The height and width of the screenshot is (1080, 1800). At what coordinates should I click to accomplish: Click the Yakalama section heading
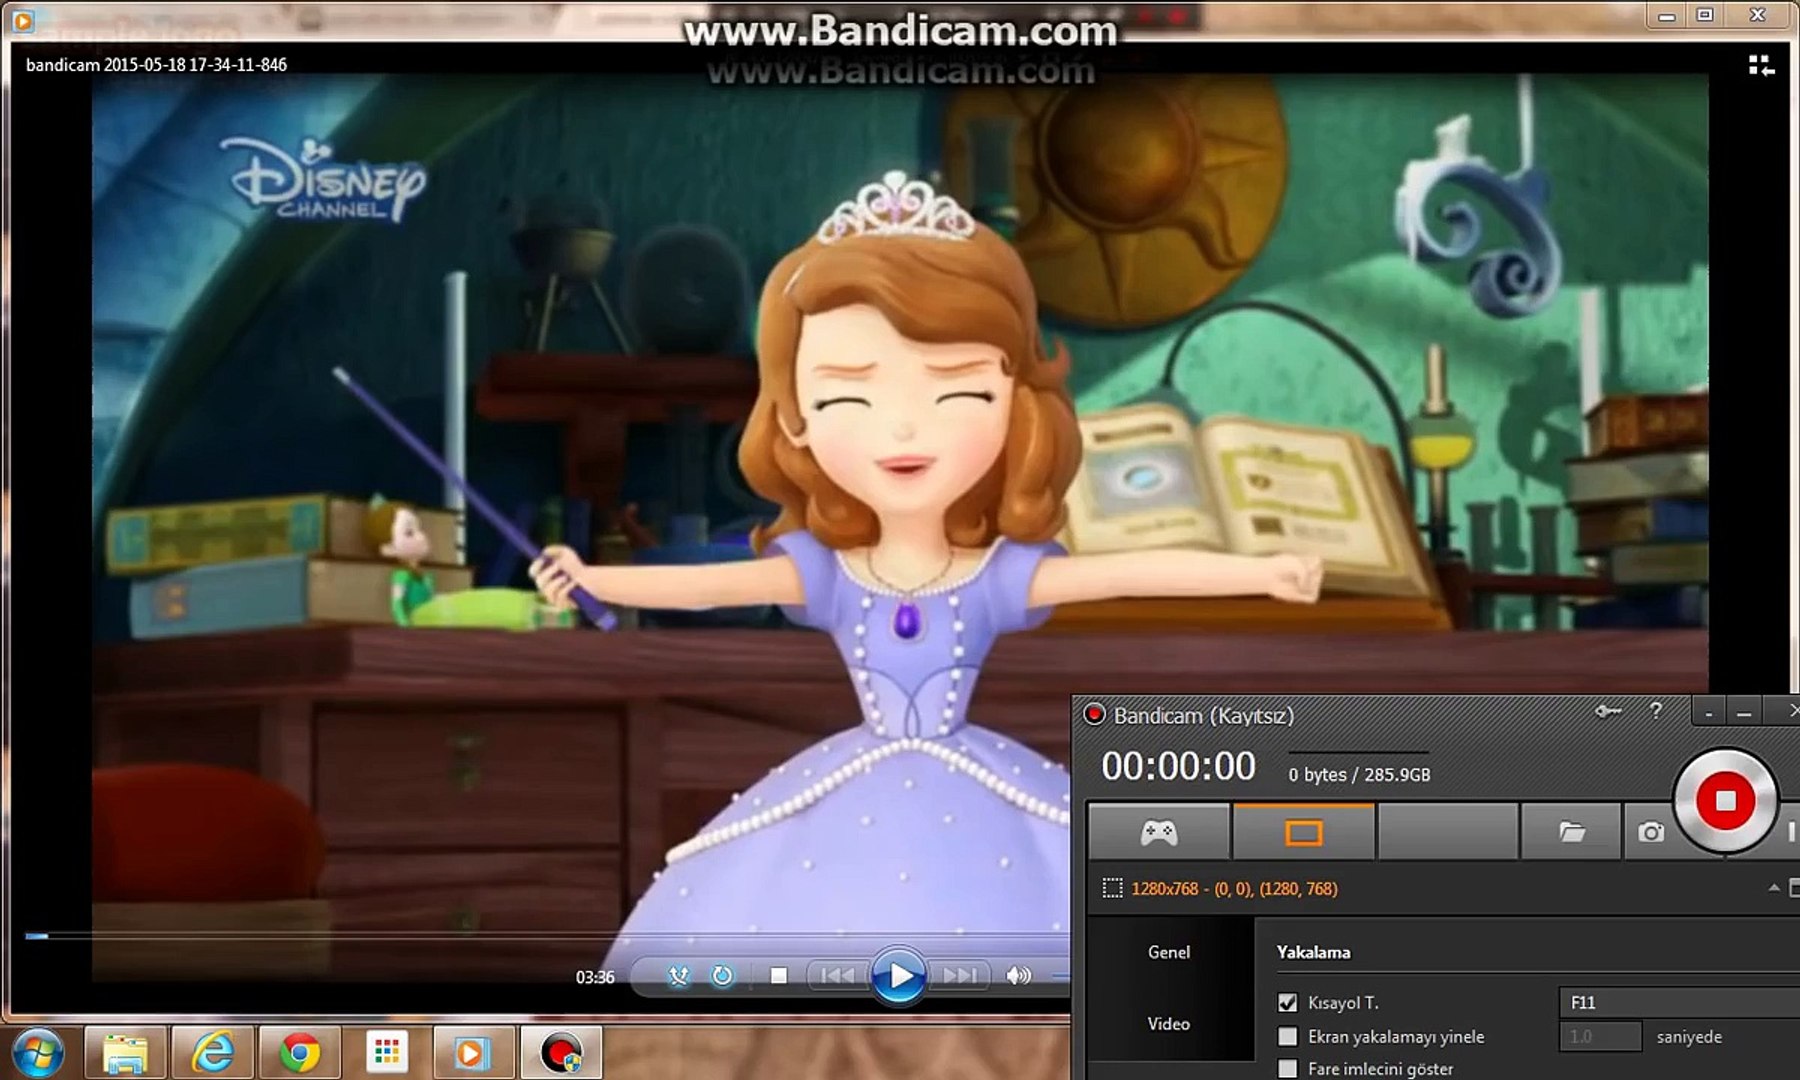pyautogui.click(x=1313, y=952)
